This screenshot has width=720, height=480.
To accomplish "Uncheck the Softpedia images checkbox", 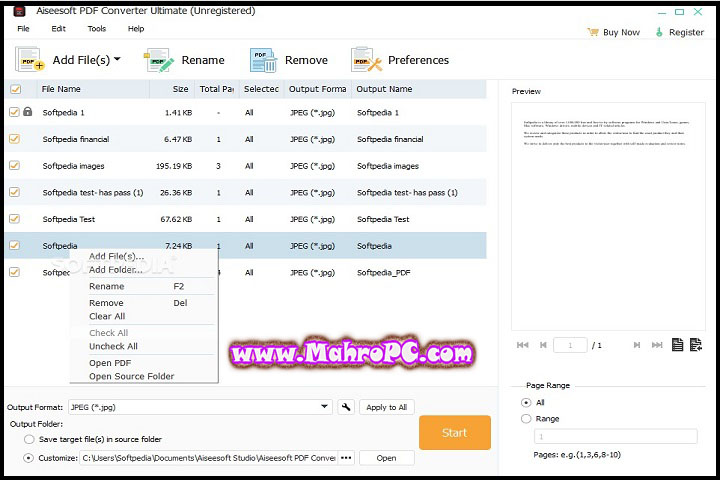I will (14, 165).
